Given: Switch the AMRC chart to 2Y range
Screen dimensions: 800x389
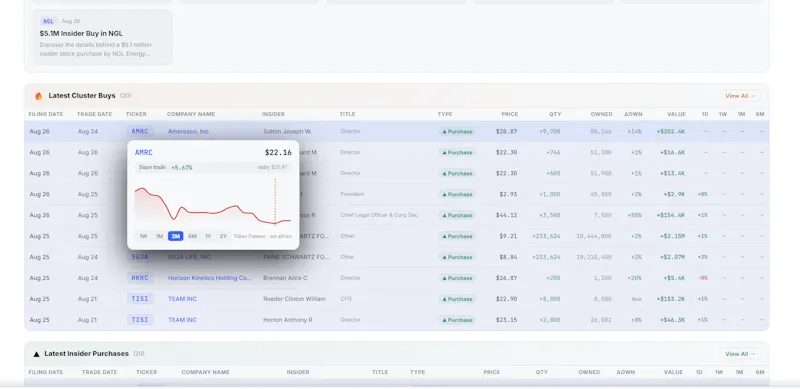Looking at the screenshot, I should point(223,236).
